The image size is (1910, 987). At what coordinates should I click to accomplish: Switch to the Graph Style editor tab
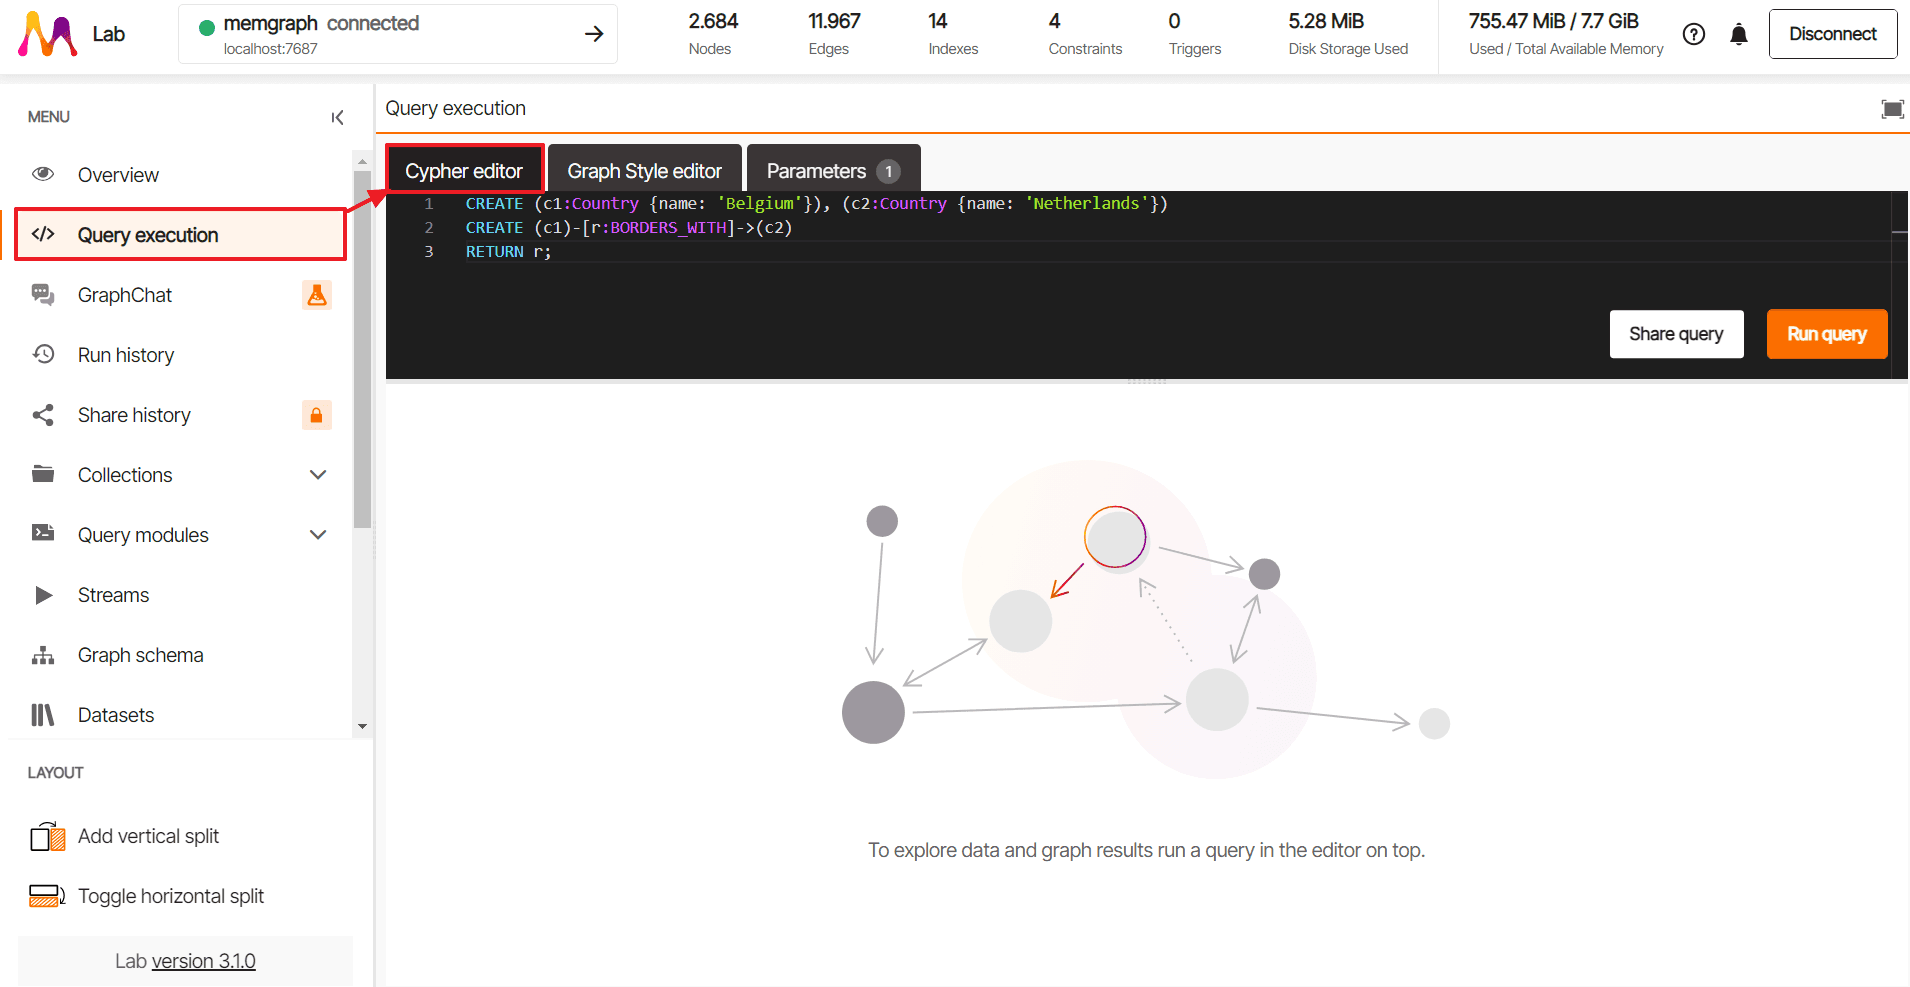point(645,170)
